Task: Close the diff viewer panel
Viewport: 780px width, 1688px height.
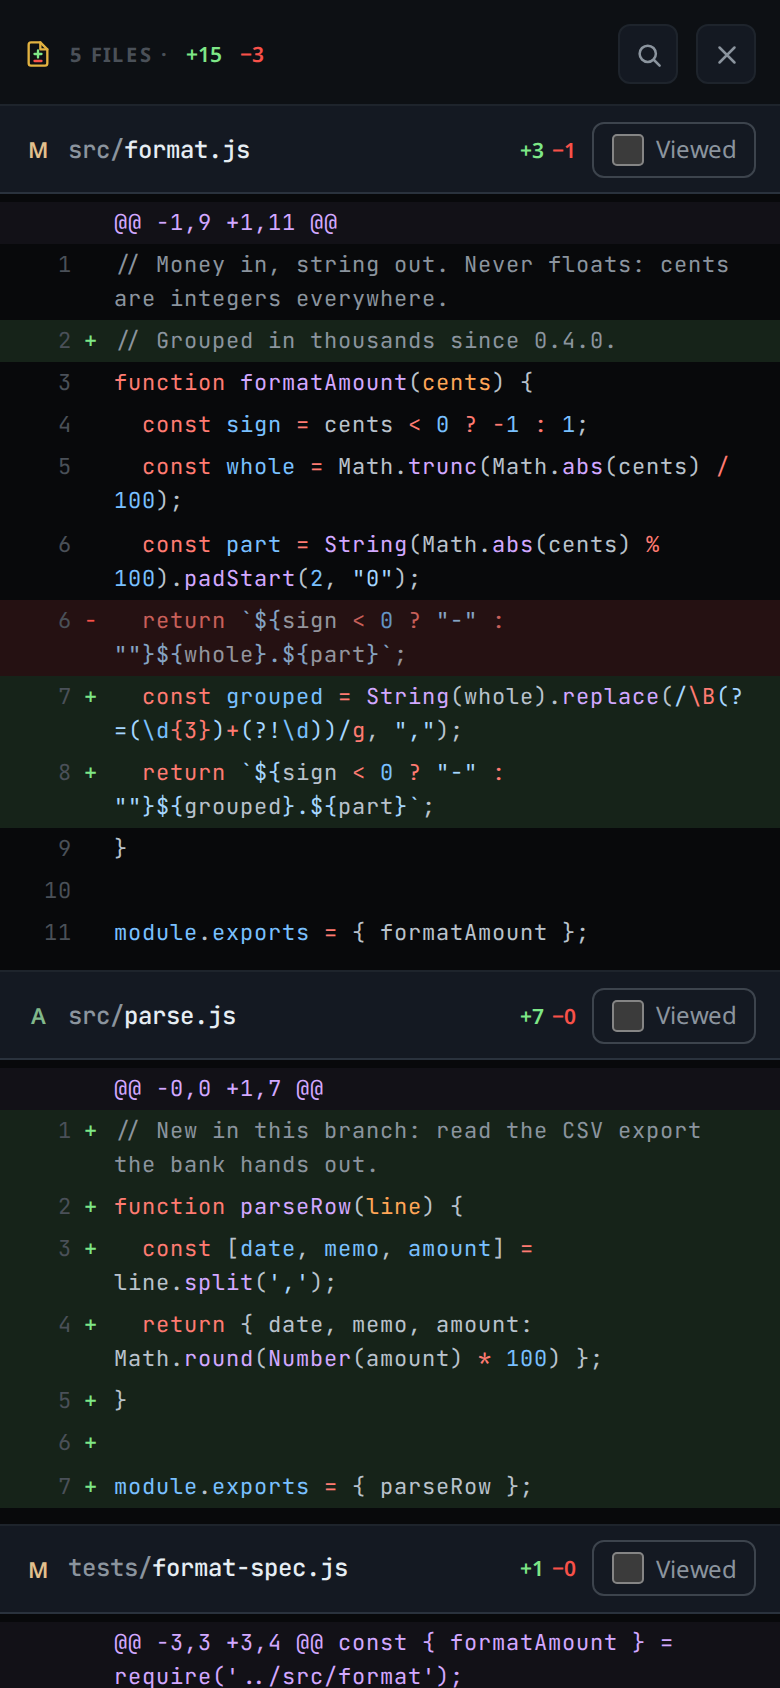Action: tap(727, 55)
